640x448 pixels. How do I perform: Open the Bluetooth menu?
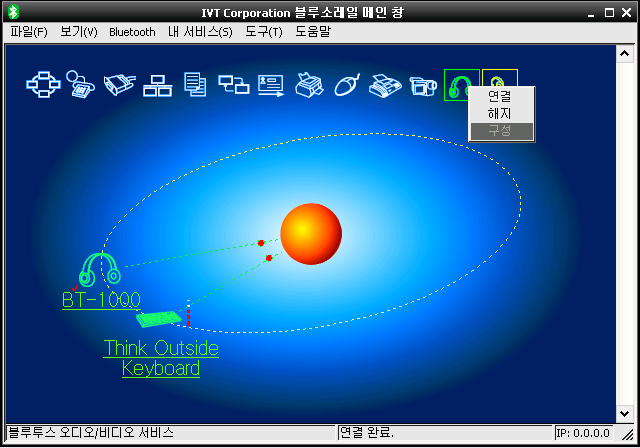coord(132,32)
